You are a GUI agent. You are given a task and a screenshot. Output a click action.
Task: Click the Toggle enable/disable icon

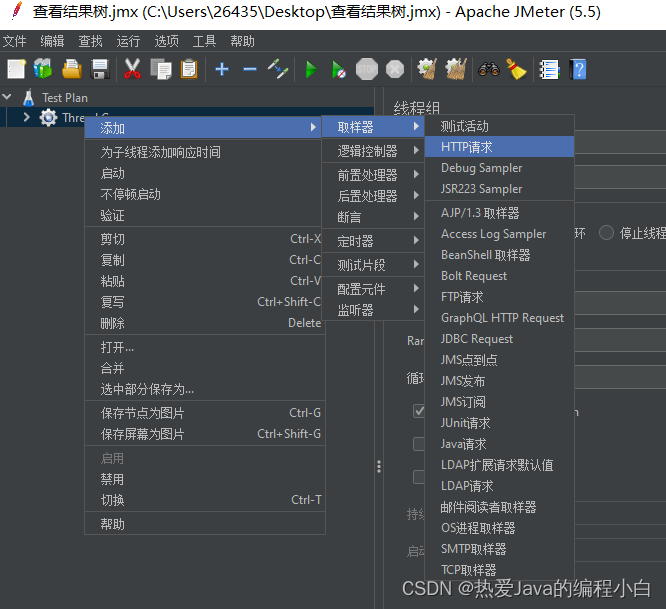point(278,69)
